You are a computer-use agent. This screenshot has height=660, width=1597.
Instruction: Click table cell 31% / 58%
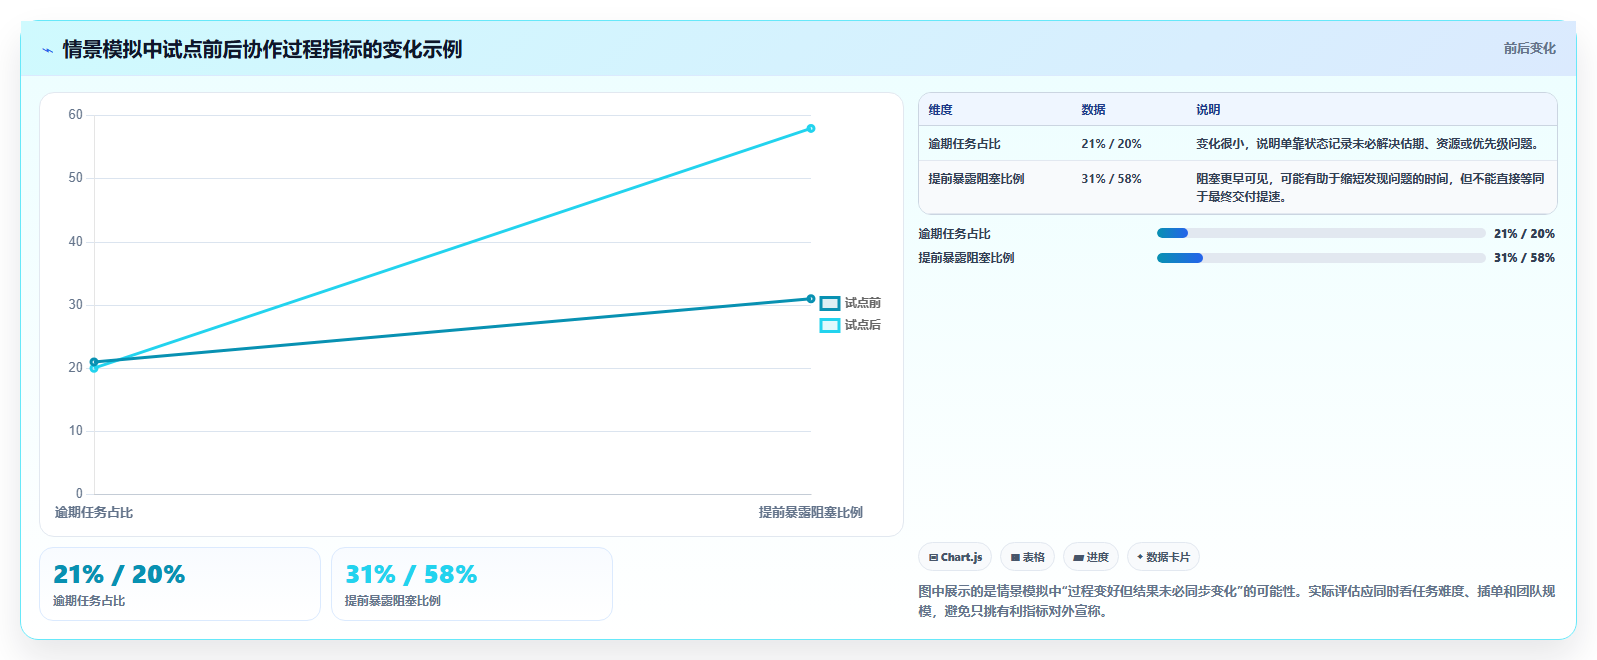[x=1111, y=179]
